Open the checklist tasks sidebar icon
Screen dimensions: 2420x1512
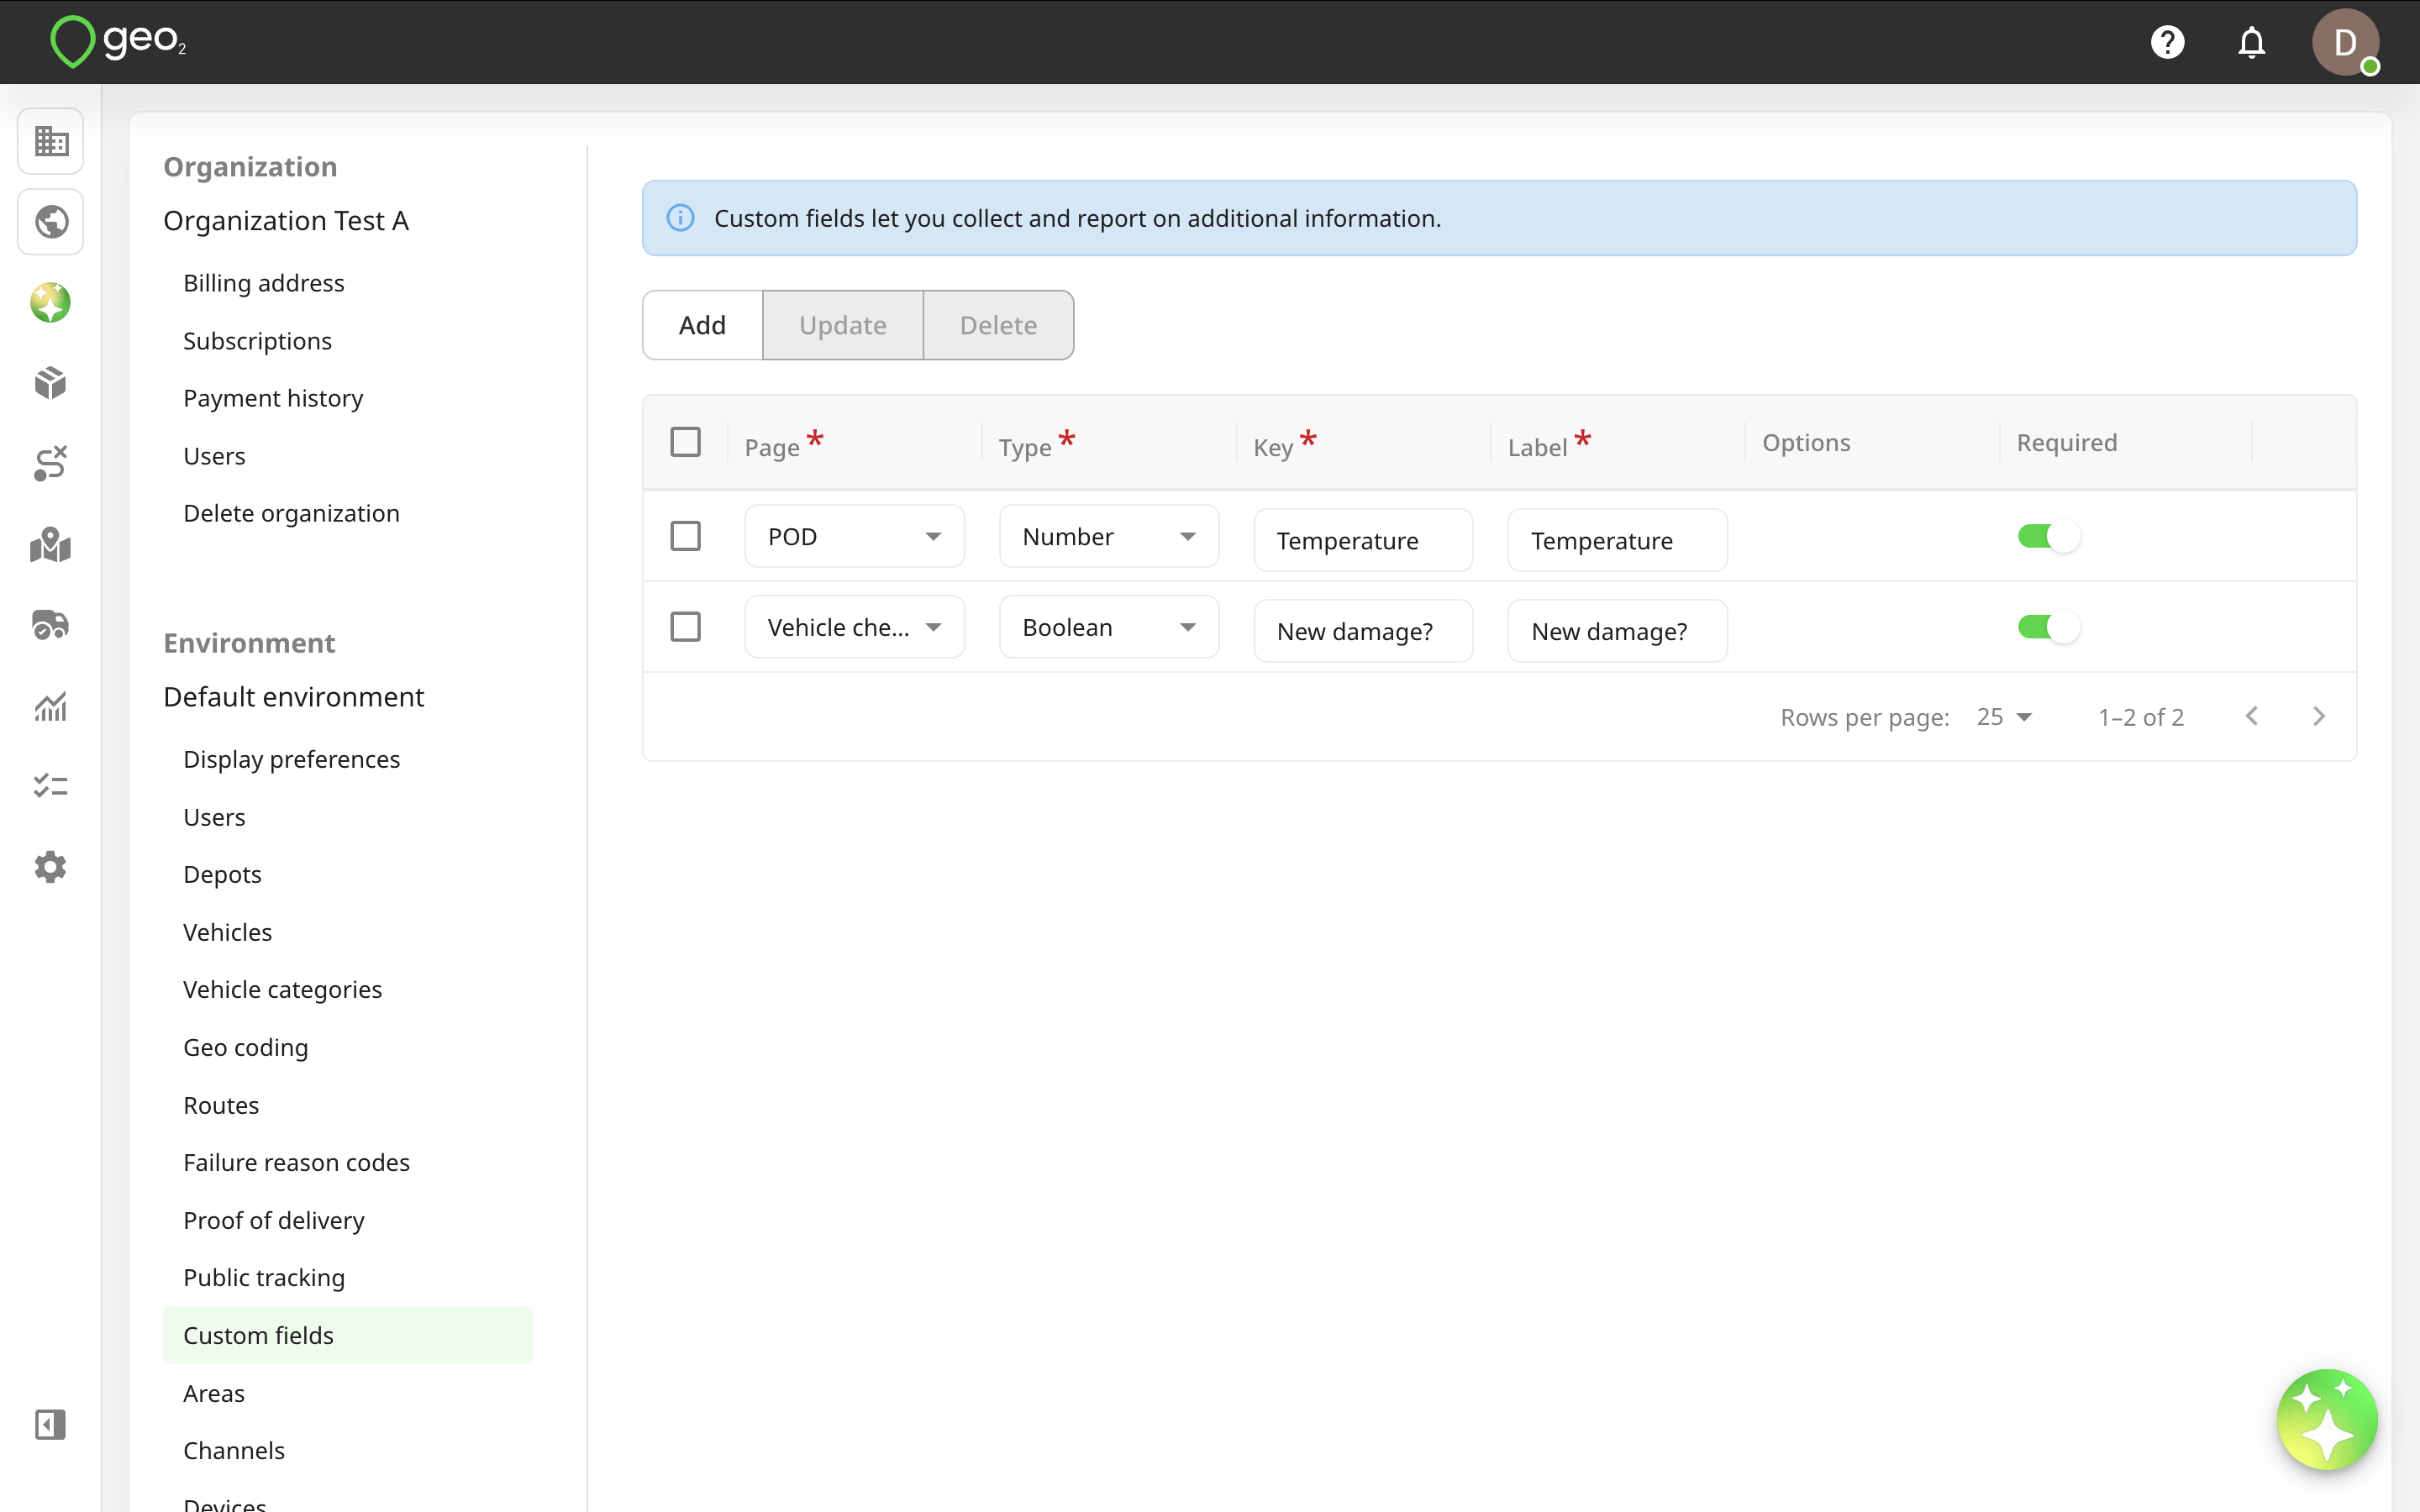[51, 786]
